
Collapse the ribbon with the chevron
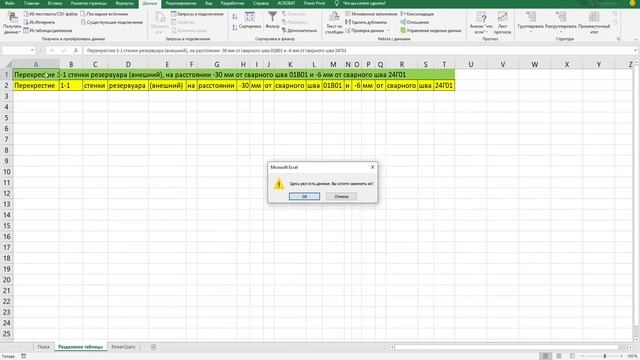(x=636, y=39)
